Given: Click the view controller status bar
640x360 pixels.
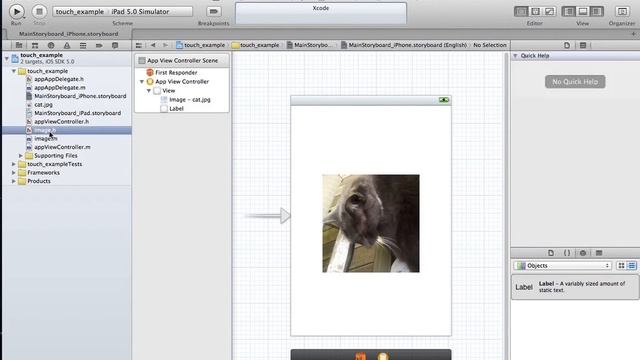Looking at the screenshot, I should tap(371, 100).
